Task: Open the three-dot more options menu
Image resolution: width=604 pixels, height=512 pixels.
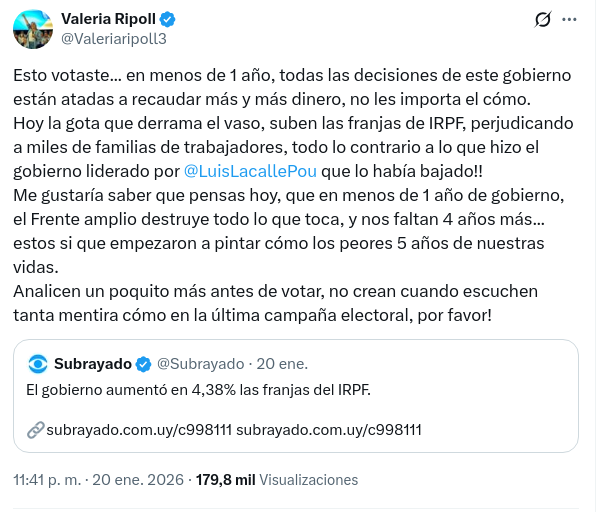Action: (570, 20)
